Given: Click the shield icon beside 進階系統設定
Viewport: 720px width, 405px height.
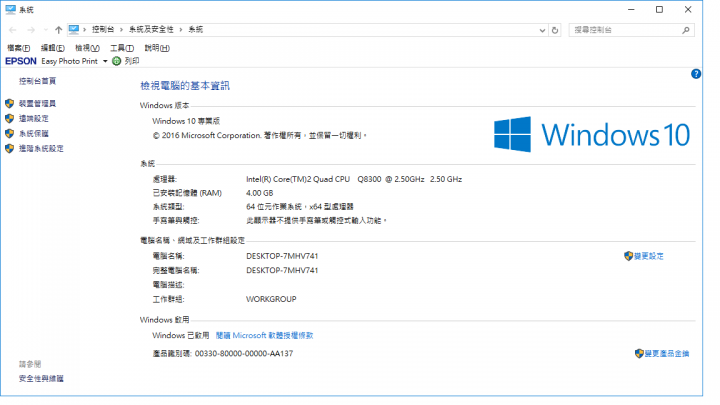Looking at the screenshot, I should tap(10, 149).
